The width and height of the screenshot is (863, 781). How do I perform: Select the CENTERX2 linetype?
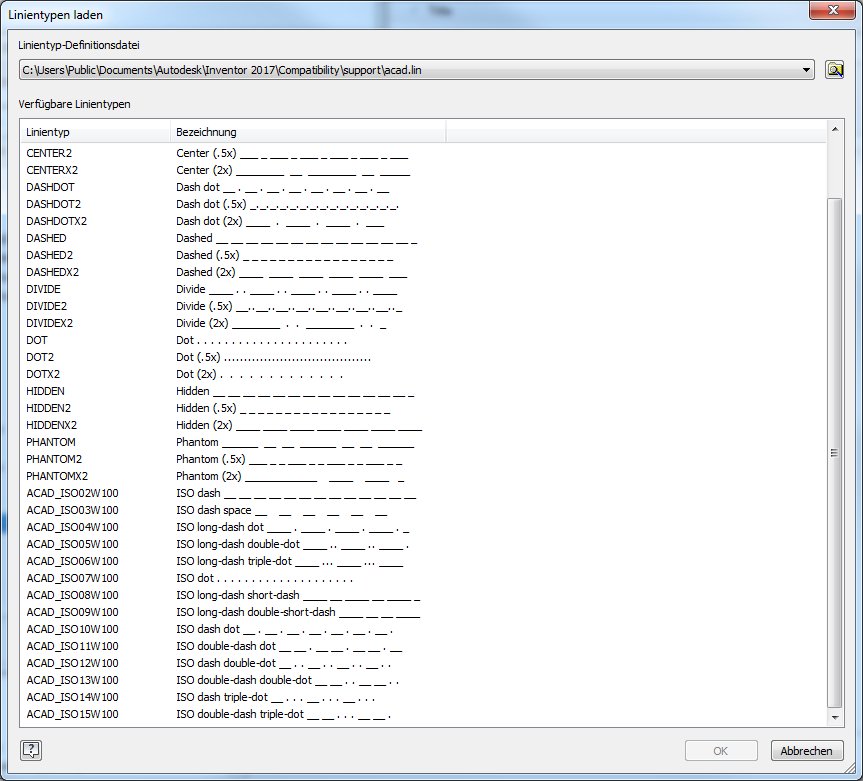click(52, 170)
